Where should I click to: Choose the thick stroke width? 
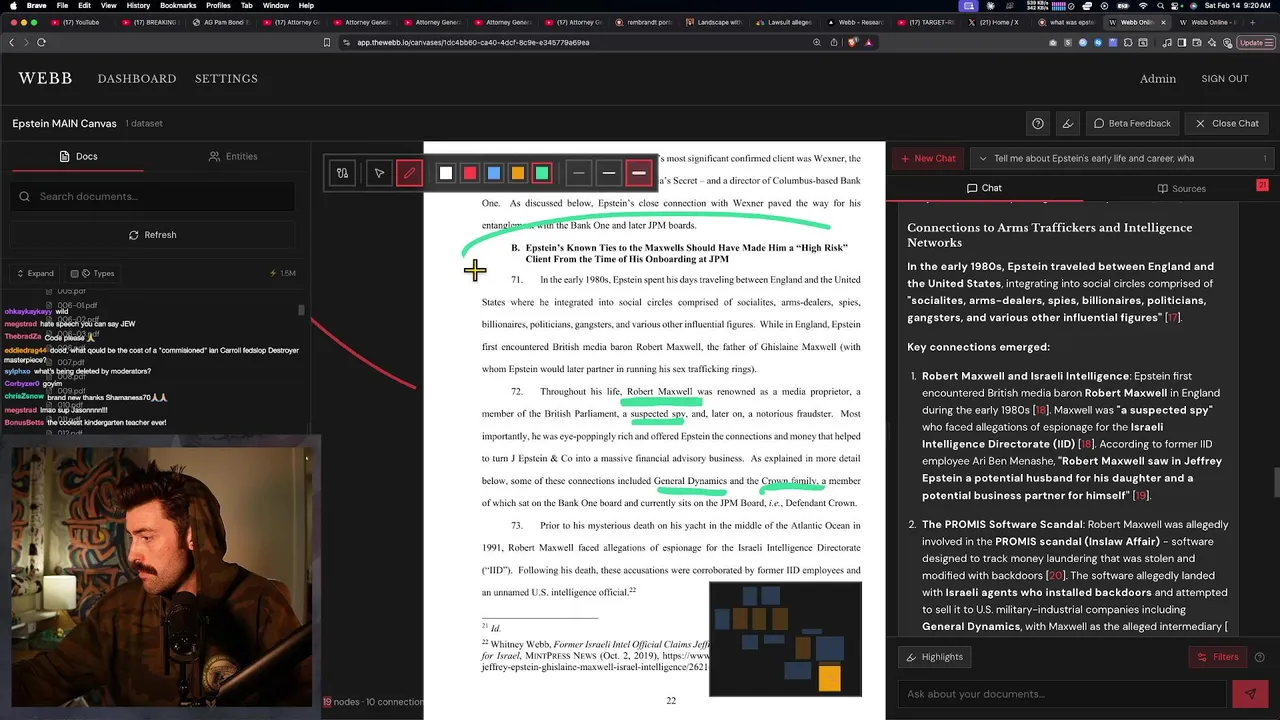[x=638, y=173]
